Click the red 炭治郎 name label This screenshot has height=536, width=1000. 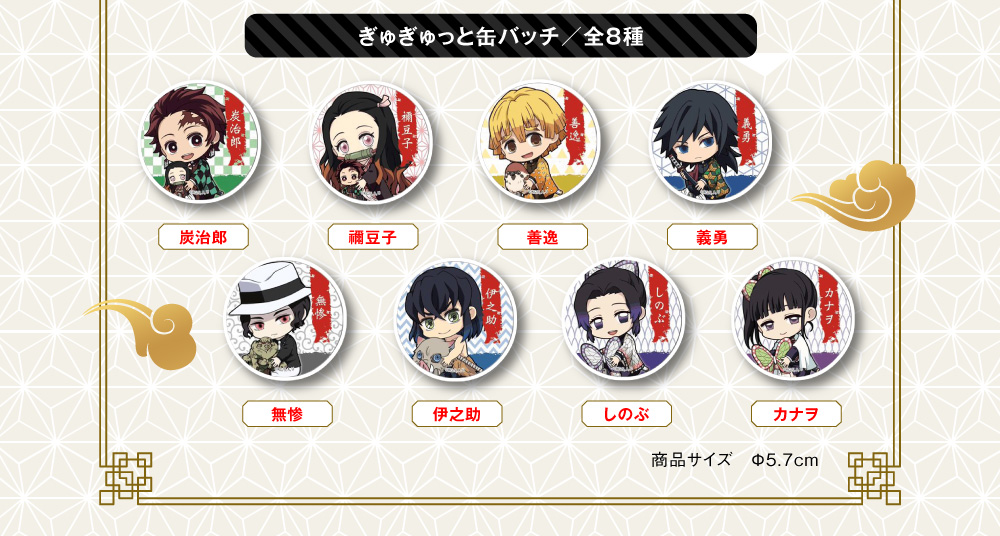203,237
